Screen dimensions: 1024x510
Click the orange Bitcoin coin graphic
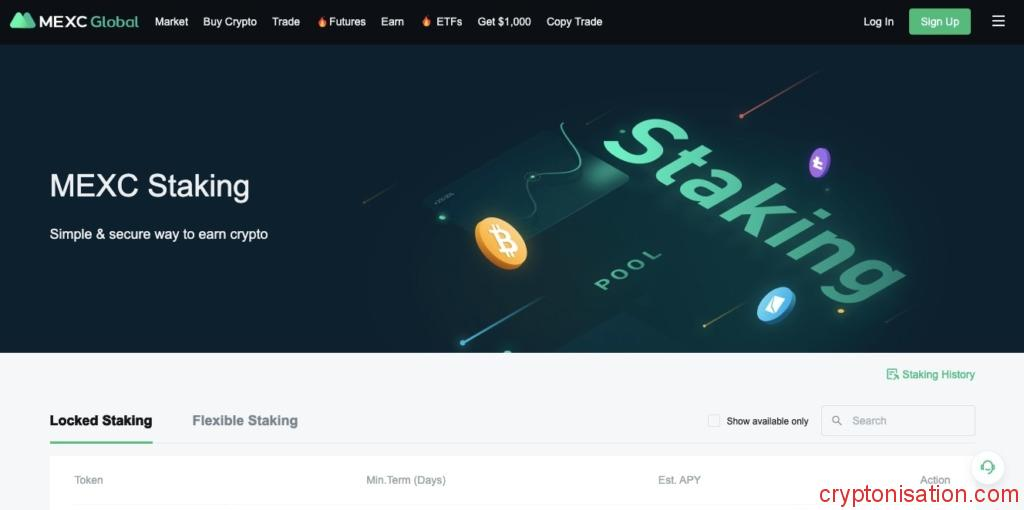pos(501,243)
